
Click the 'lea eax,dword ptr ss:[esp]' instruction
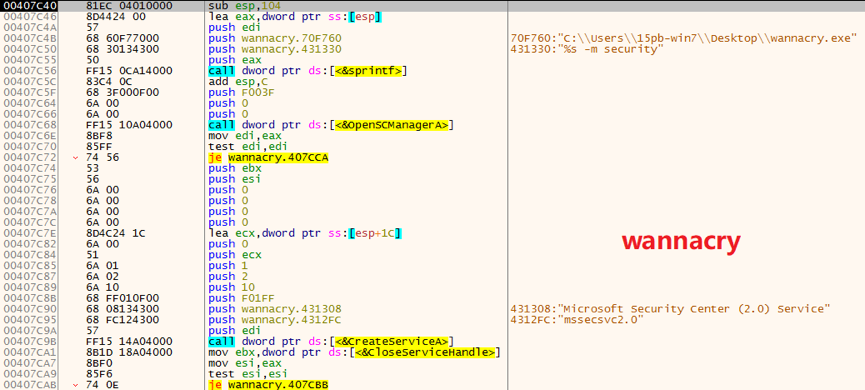pos(295,17)
